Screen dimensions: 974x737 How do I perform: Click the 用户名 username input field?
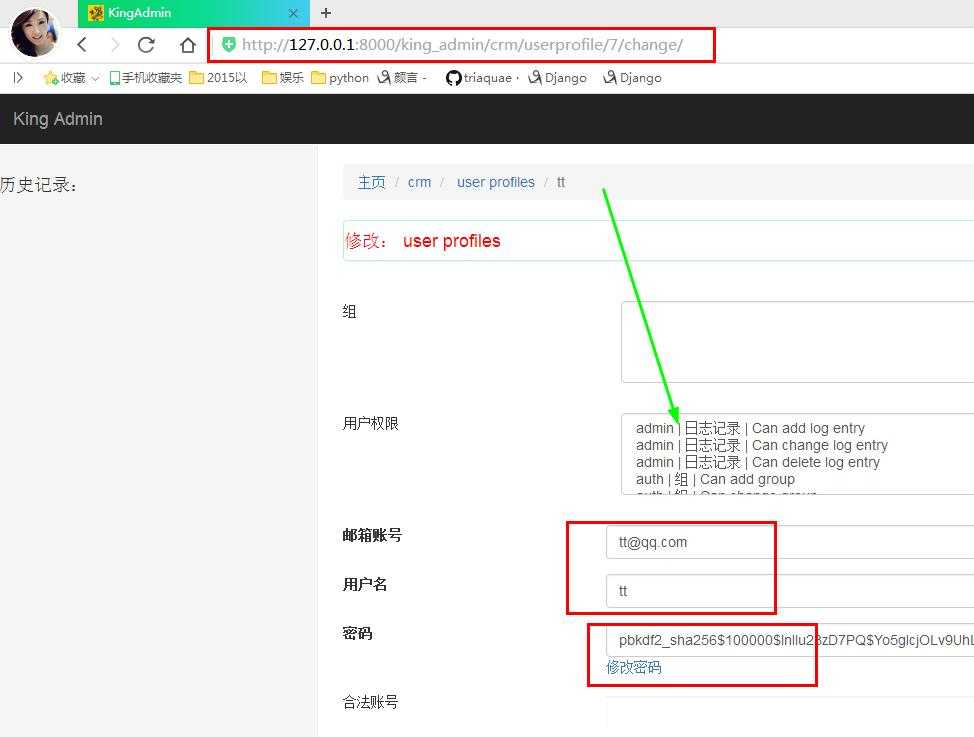[790, 591]
